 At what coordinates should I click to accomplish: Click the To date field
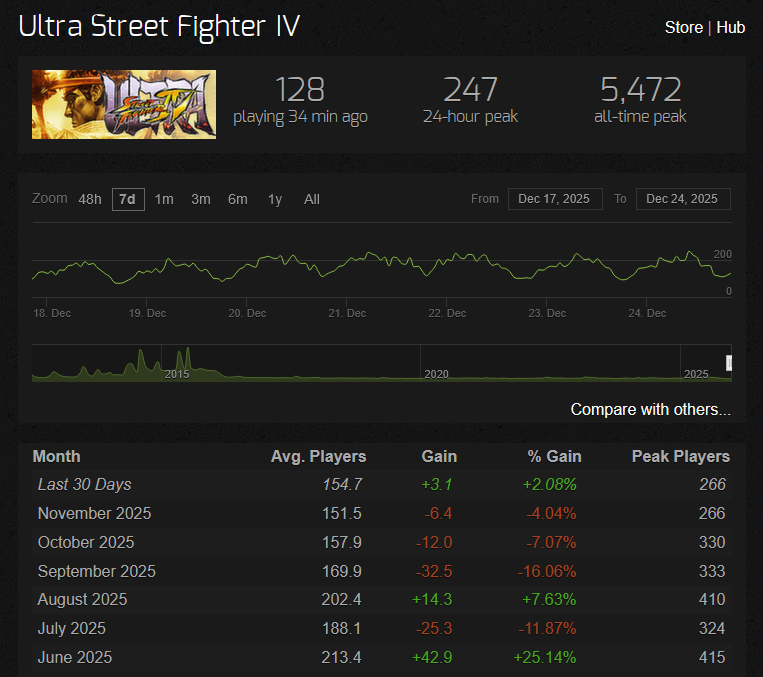click(683, 199)
